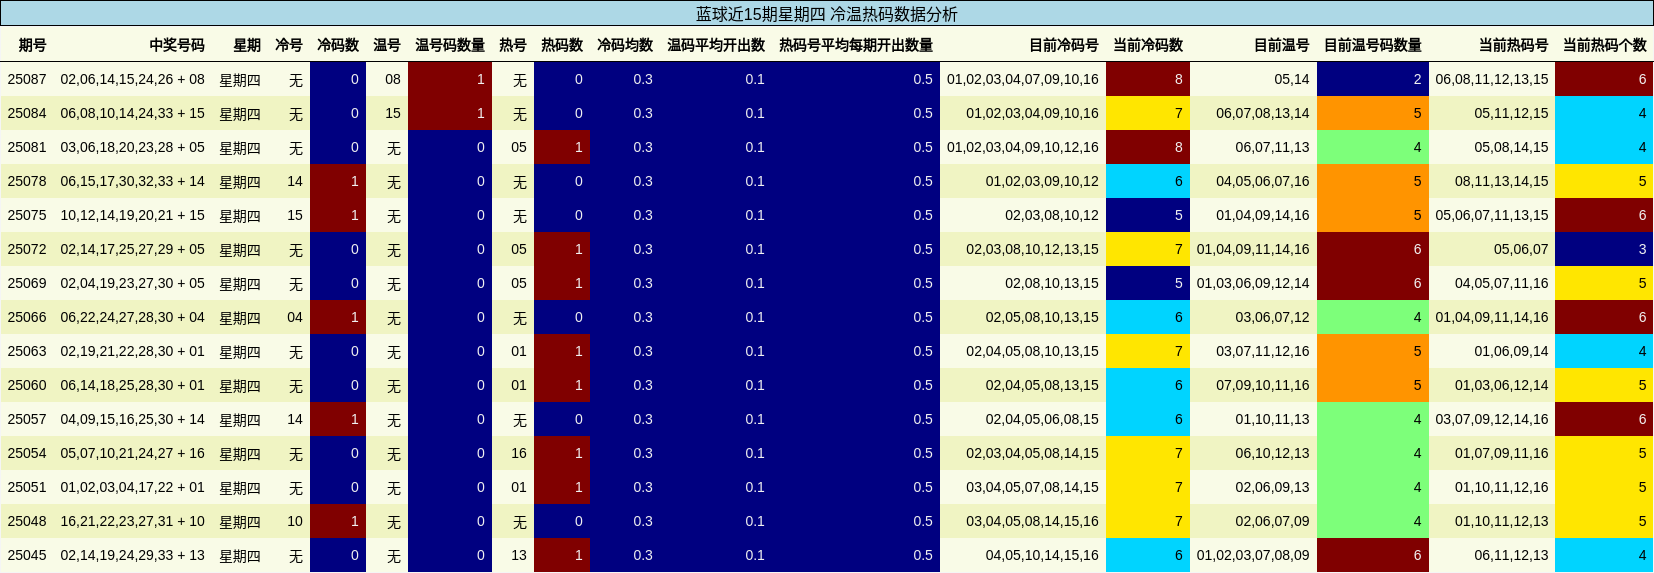
Task: Select current cold codes 04,05,10,14,15,16
Action: pos(1042,555)
